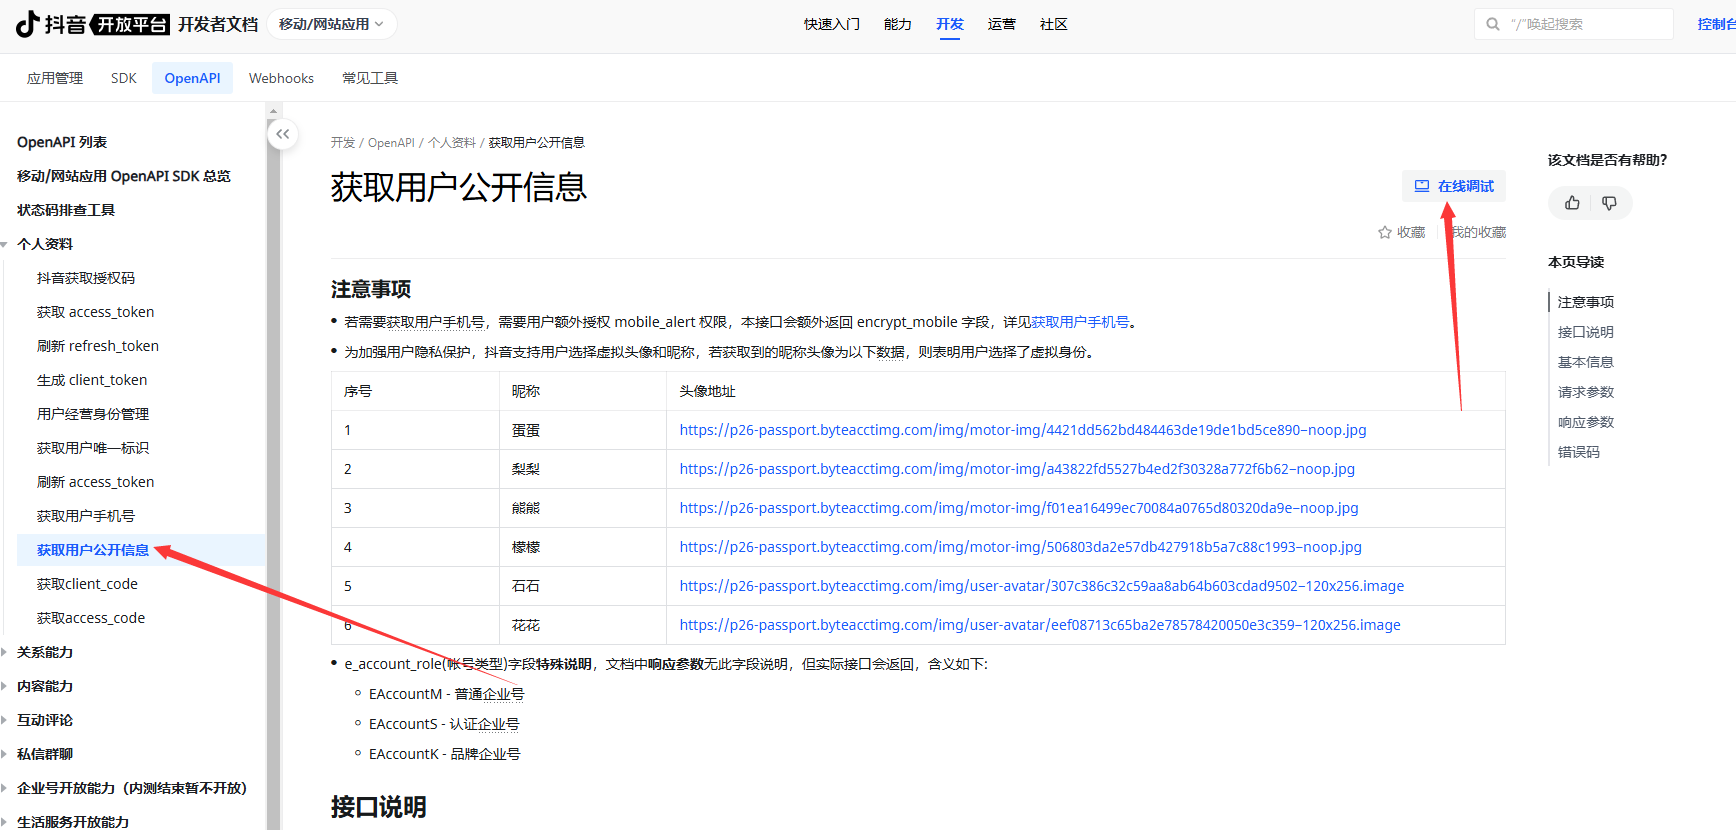Open 获取access_code doc
1736x830 pixels.
pyautogui.click(x=91, y=618)
